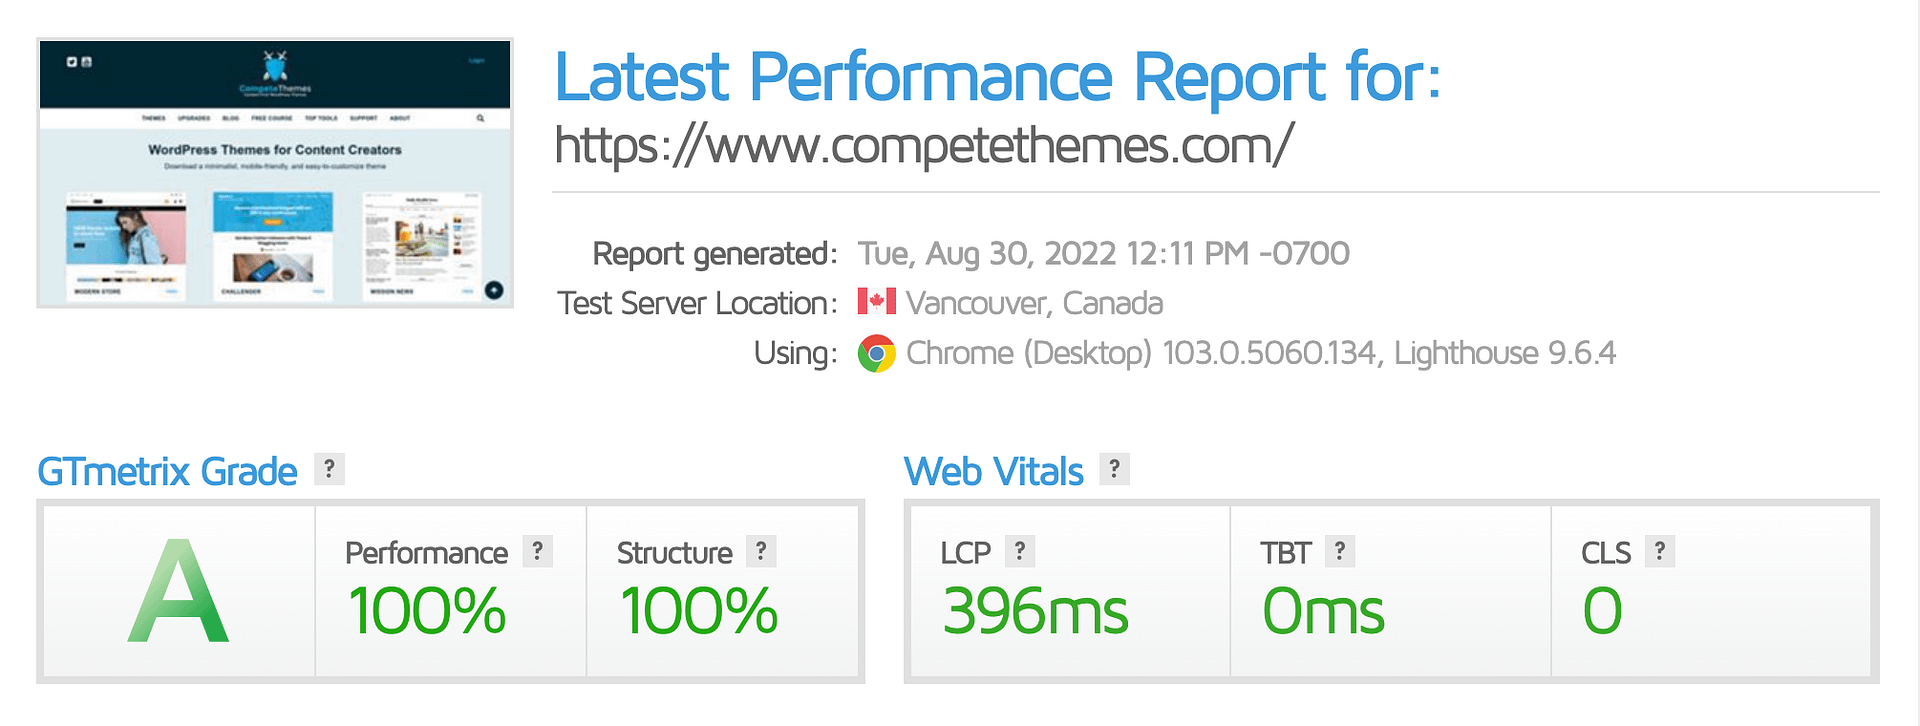Click the 0ms TBT value
Image resolution: width=1920 pixels, height=726 pixels.
(x=1323, y=611)
